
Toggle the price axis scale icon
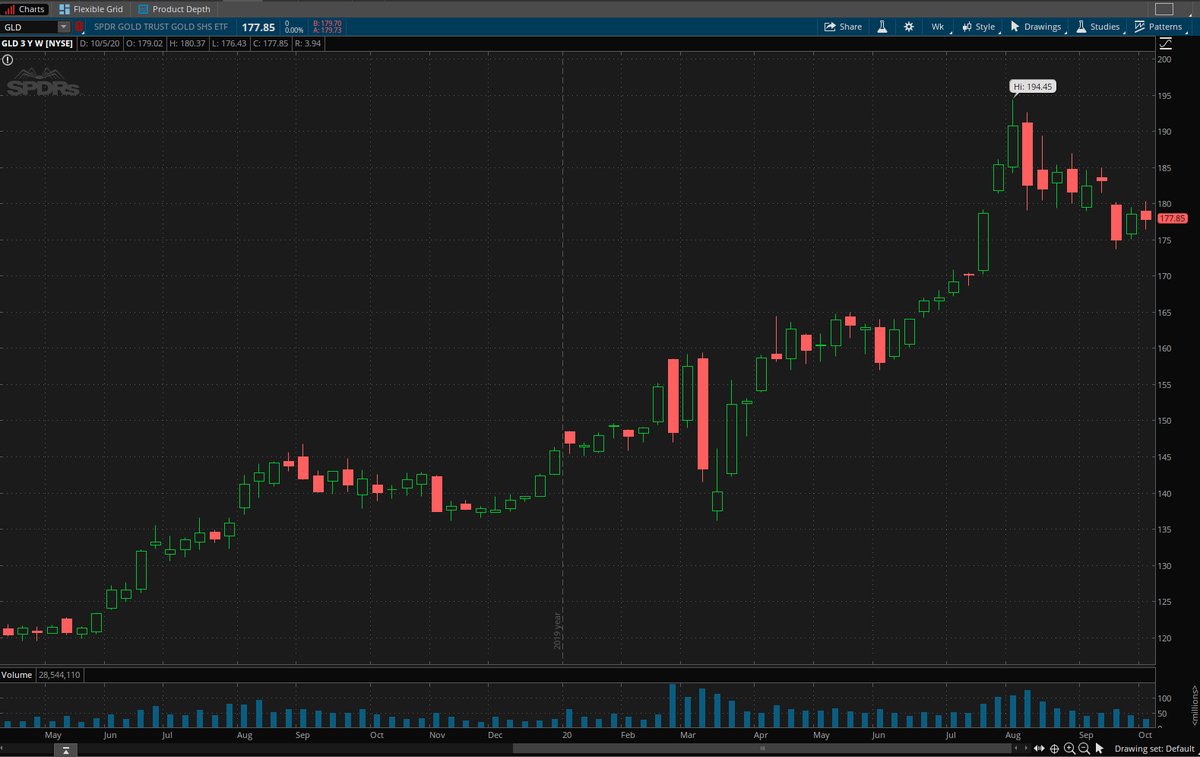pos(1165,44)
